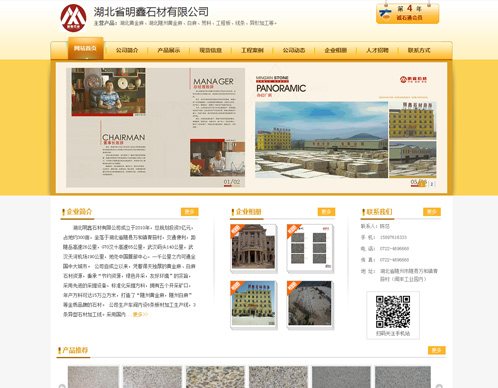Open the 联系方式 navigation item
Viewport: 498px width, 388px height.
coord(419,50)
